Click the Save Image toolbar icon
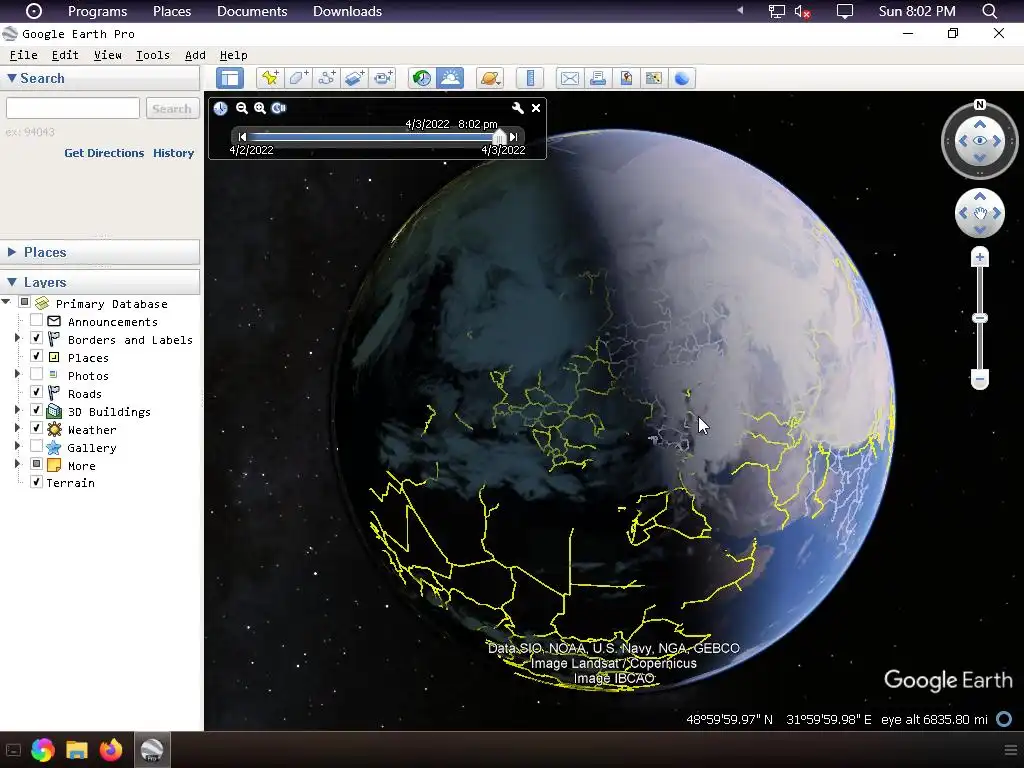Viewport: 1024px width, 768px height. (x=626, y=78)
